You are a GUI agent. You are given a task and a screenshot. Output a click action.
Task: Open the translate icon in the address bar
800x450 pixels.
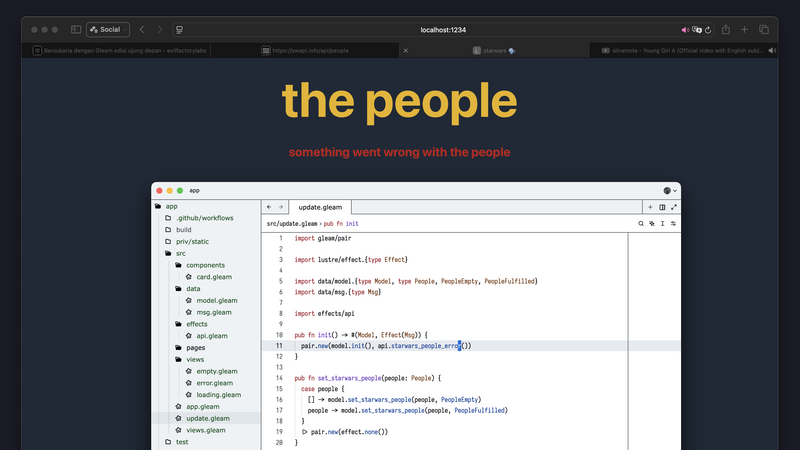tap(697, 30)
